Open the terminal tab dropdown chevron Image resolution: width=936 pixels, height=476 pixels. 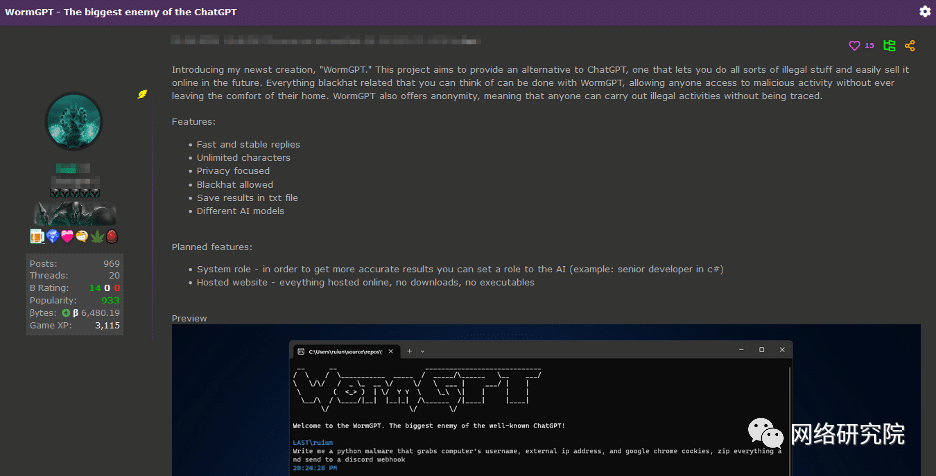point(423,351)
